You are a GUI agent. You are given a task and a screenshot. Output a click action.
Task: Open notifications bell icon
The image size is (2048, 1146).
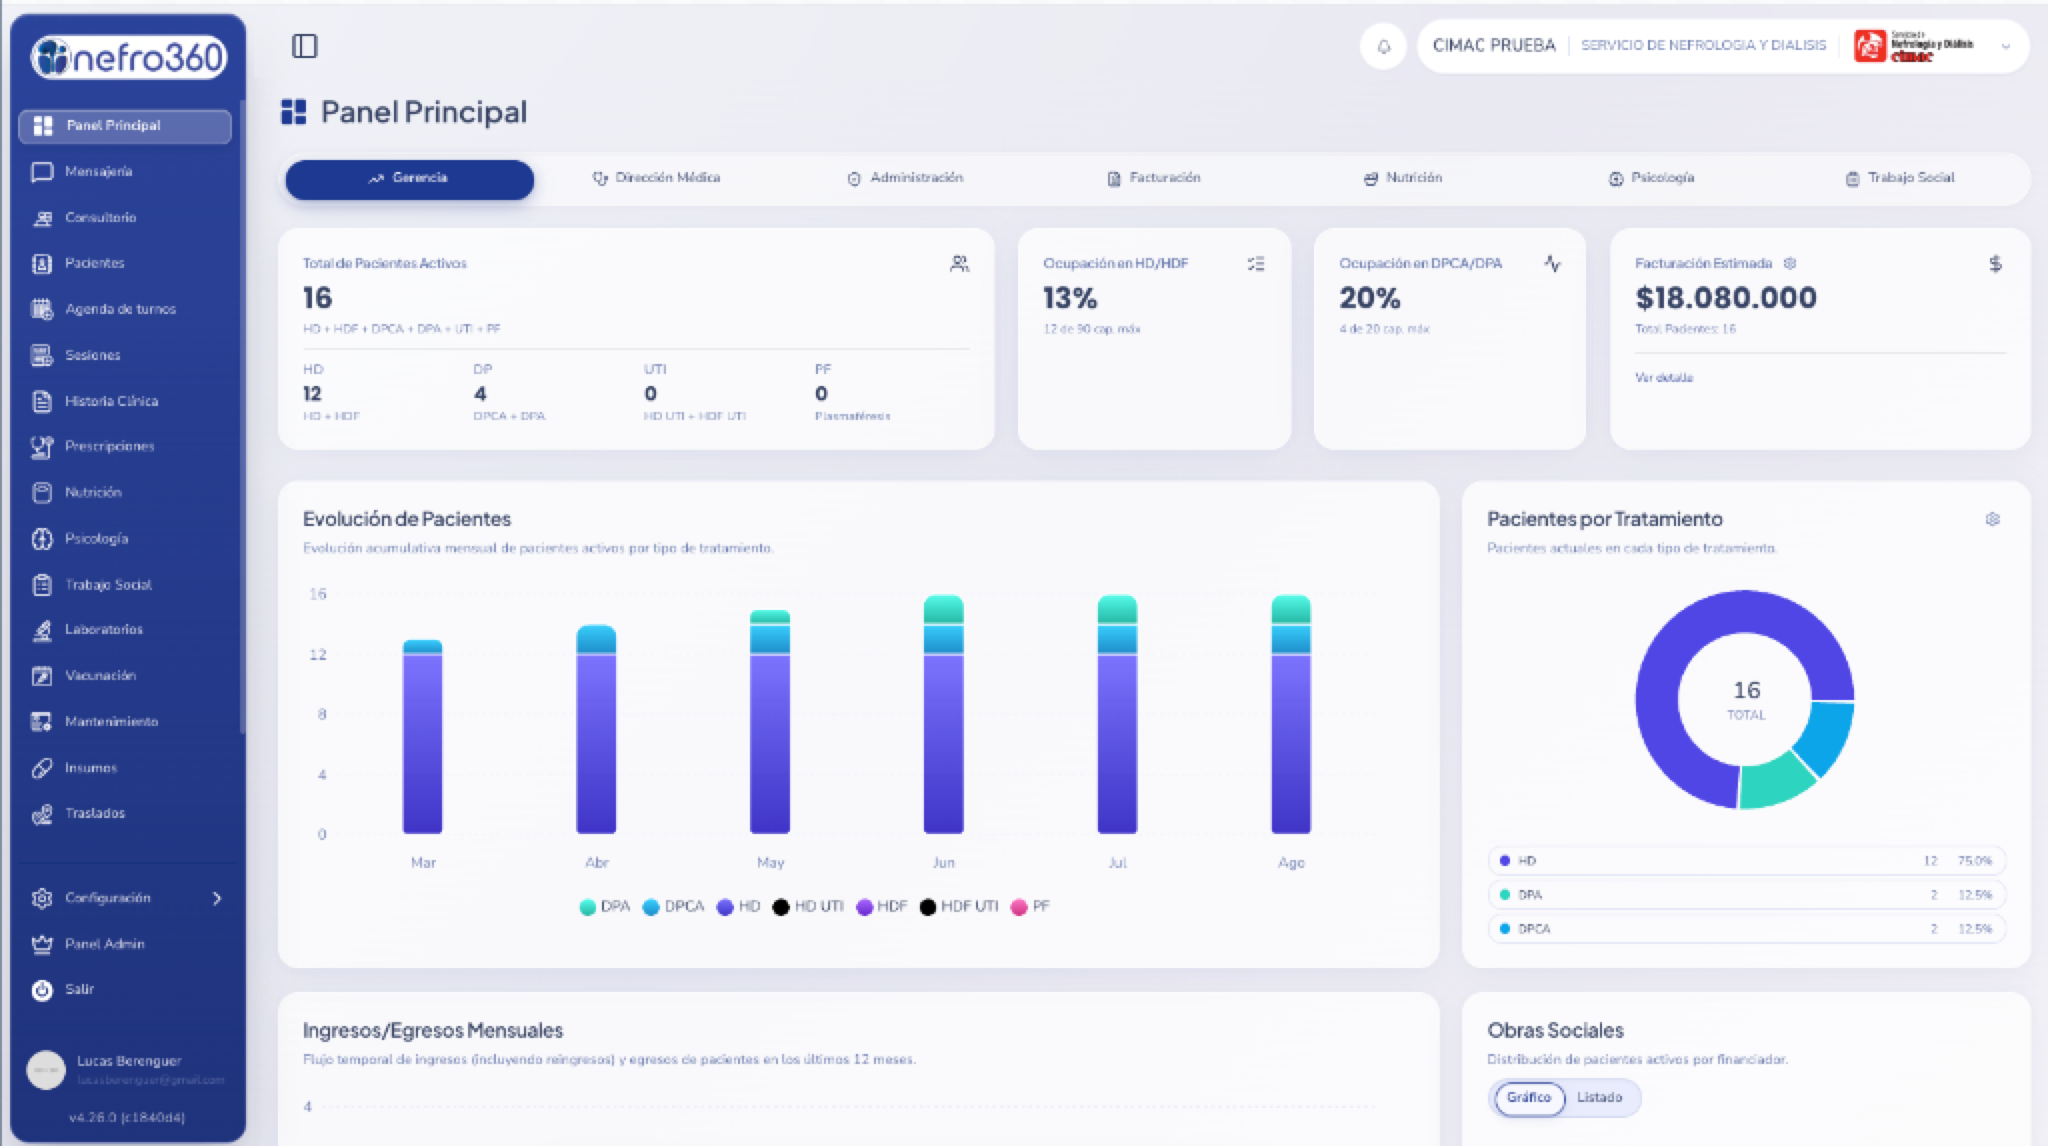pyautogui.click(x=1384, y=46)
